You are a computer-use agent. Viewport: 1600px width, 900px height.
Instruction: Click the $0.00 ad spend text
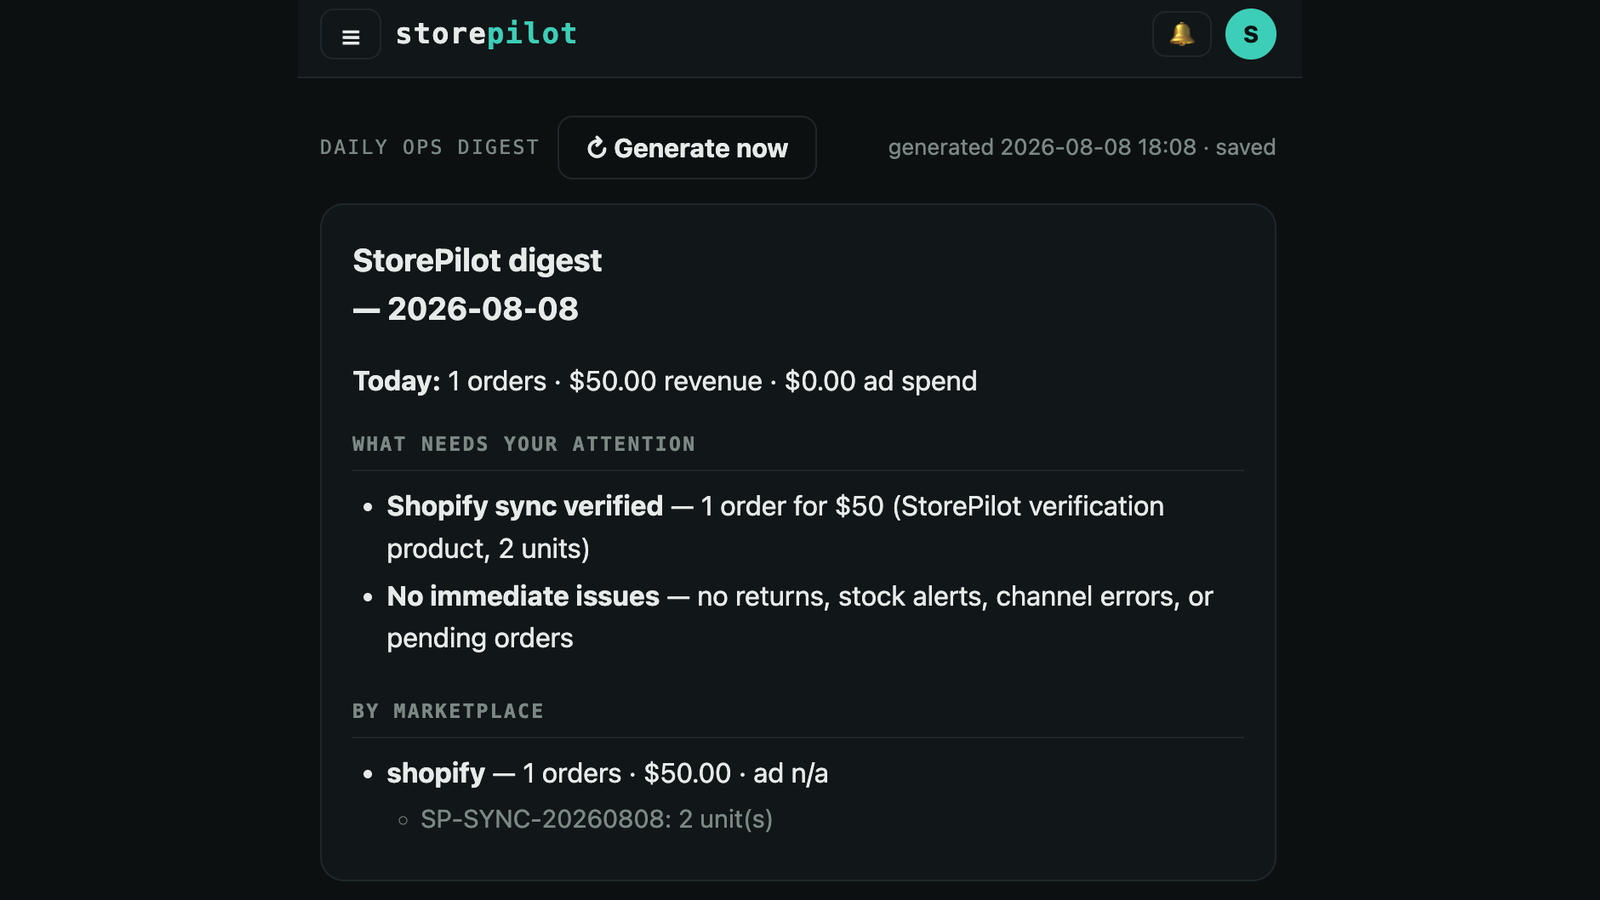[880, 381]
